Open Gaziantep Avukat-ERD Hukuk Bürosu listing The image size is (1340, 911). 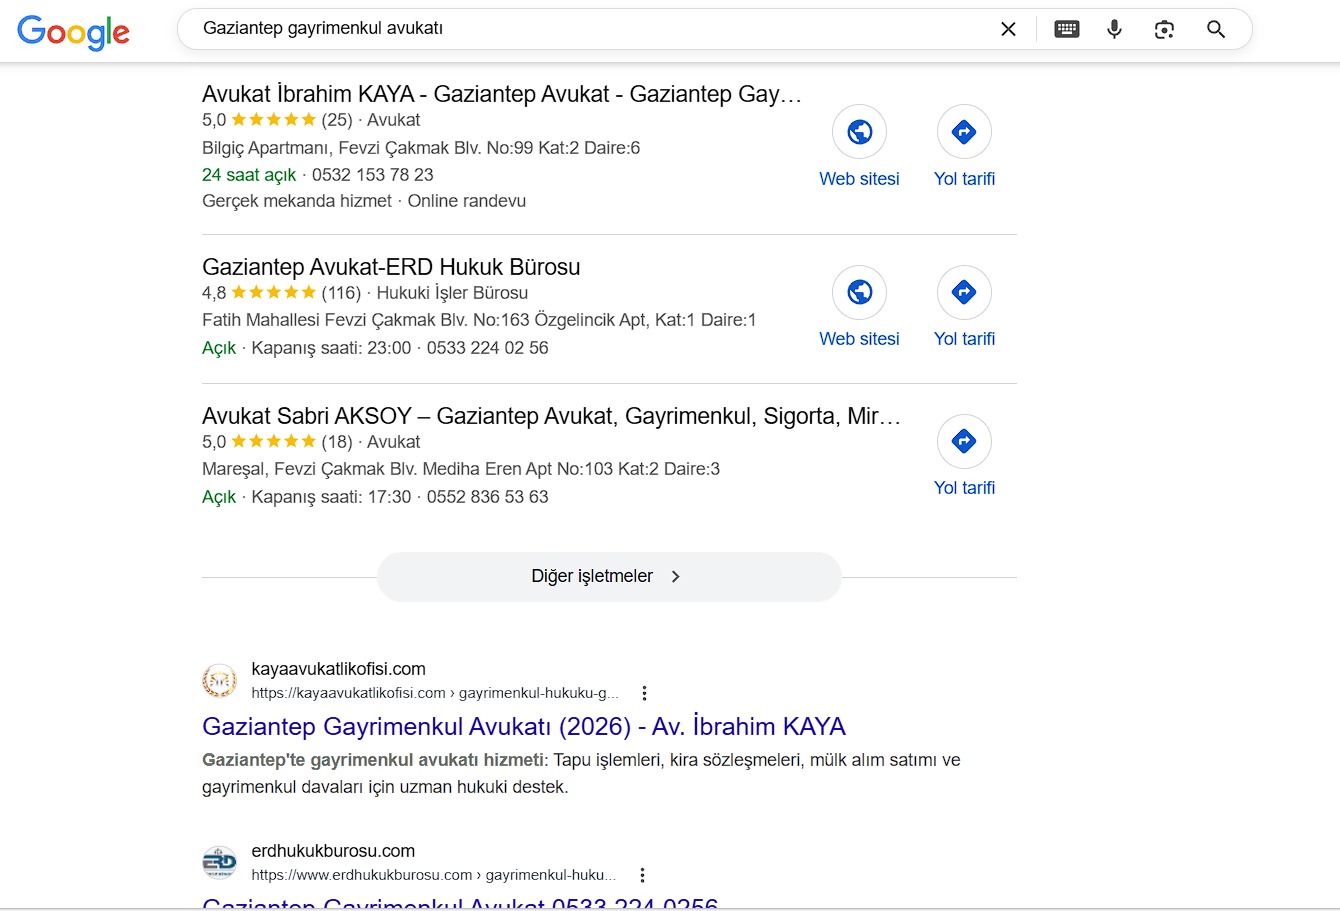point(391,267)
